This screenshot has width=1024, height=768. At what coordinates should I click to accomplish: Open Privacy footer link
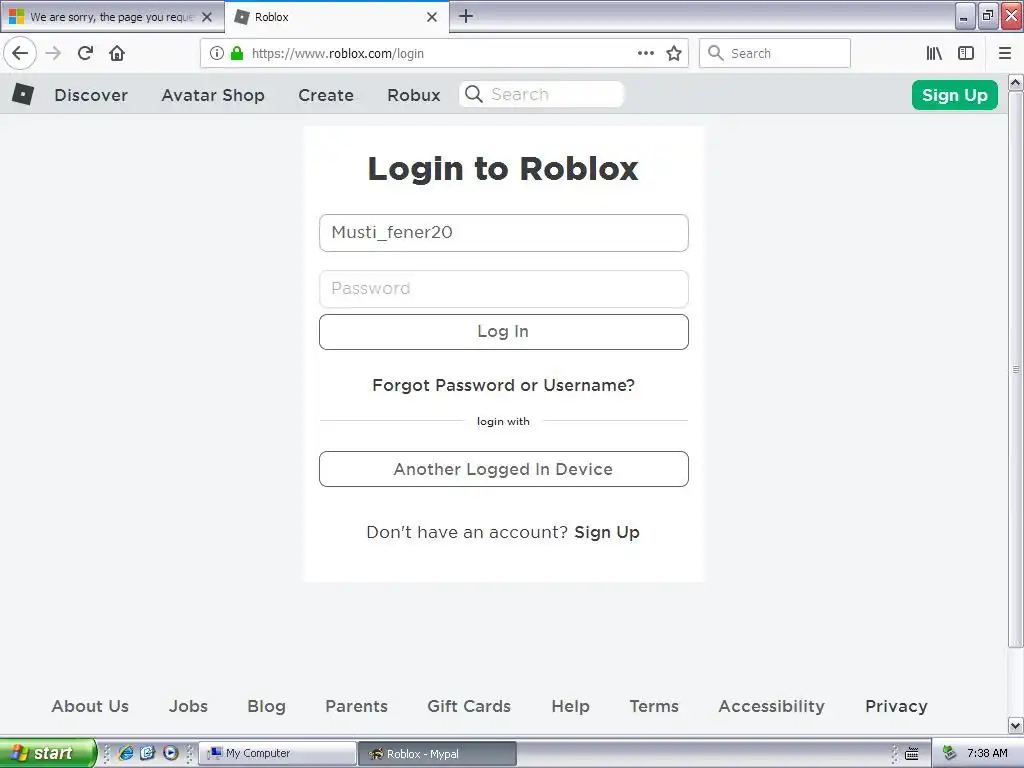896,706
